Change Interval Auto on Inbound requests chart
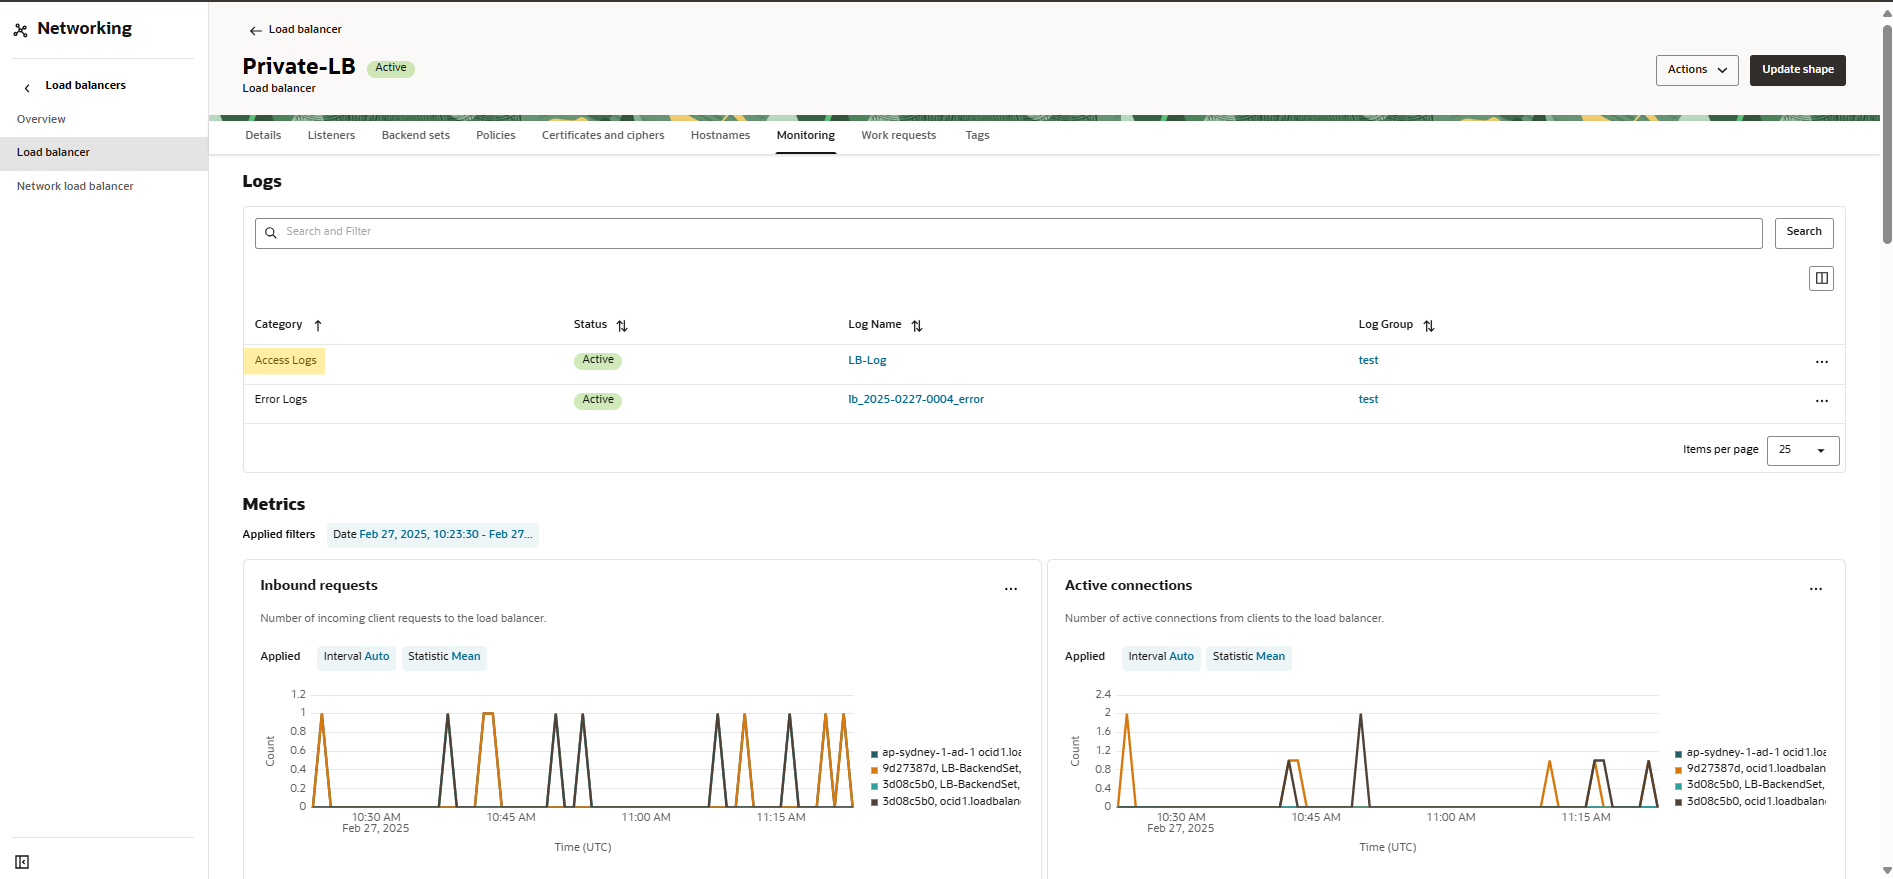The height and width of the screenshot is (879, 1893). click(x=356, y=657)
